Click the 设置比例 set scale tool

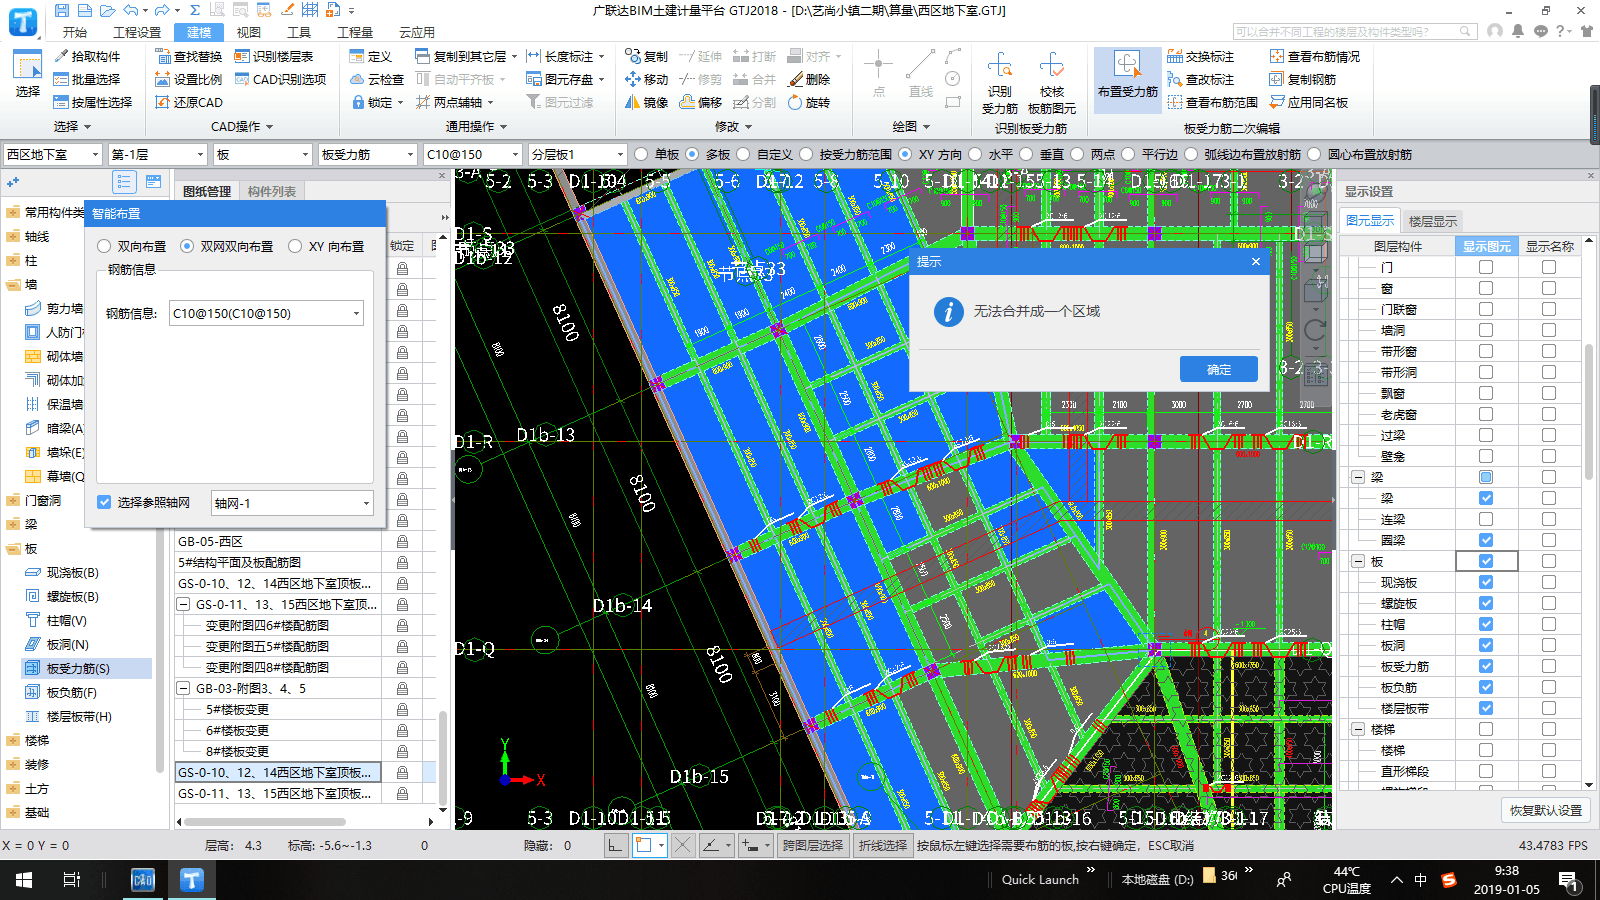point(189,79)
